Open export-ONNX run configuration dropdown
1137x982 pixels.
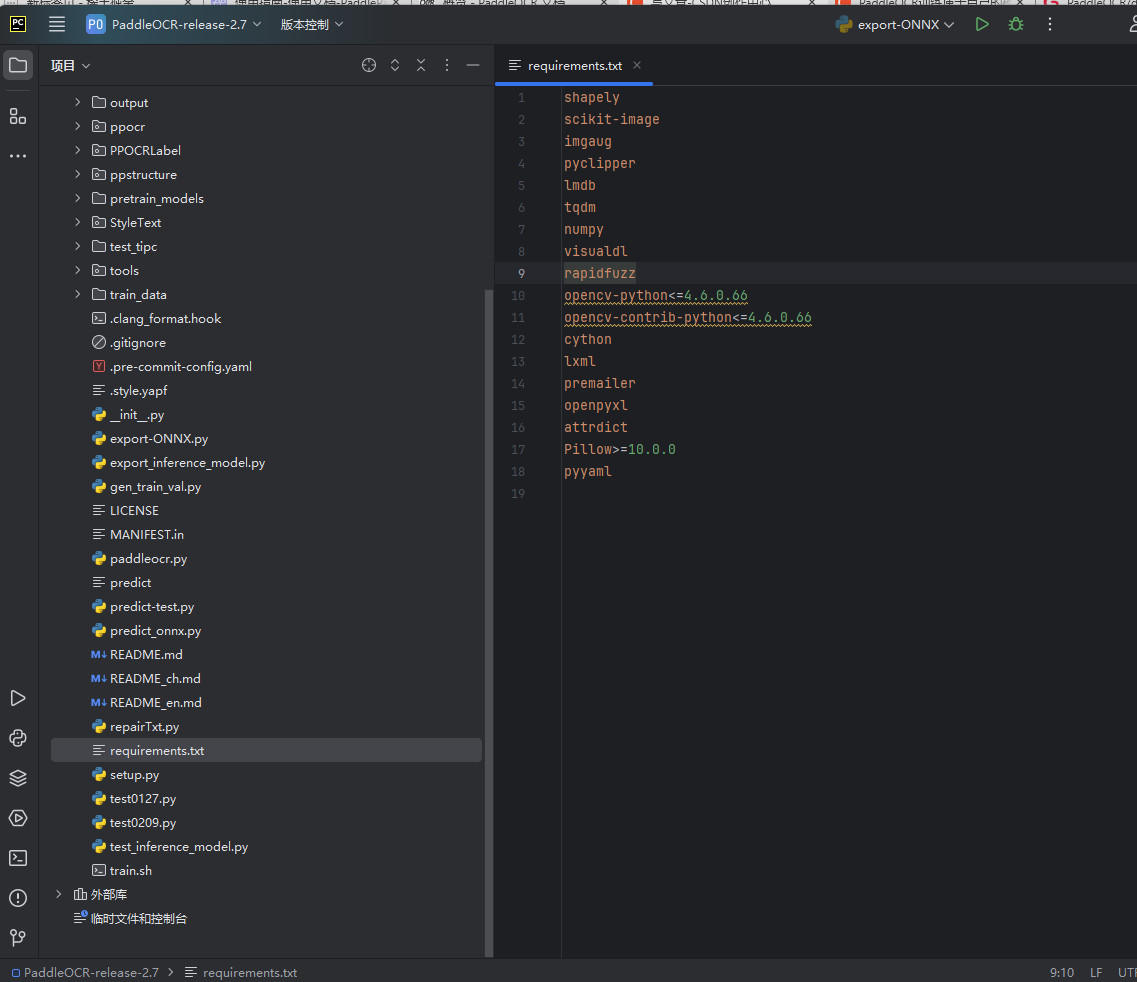pyautogui.click(x=895, y=25)
